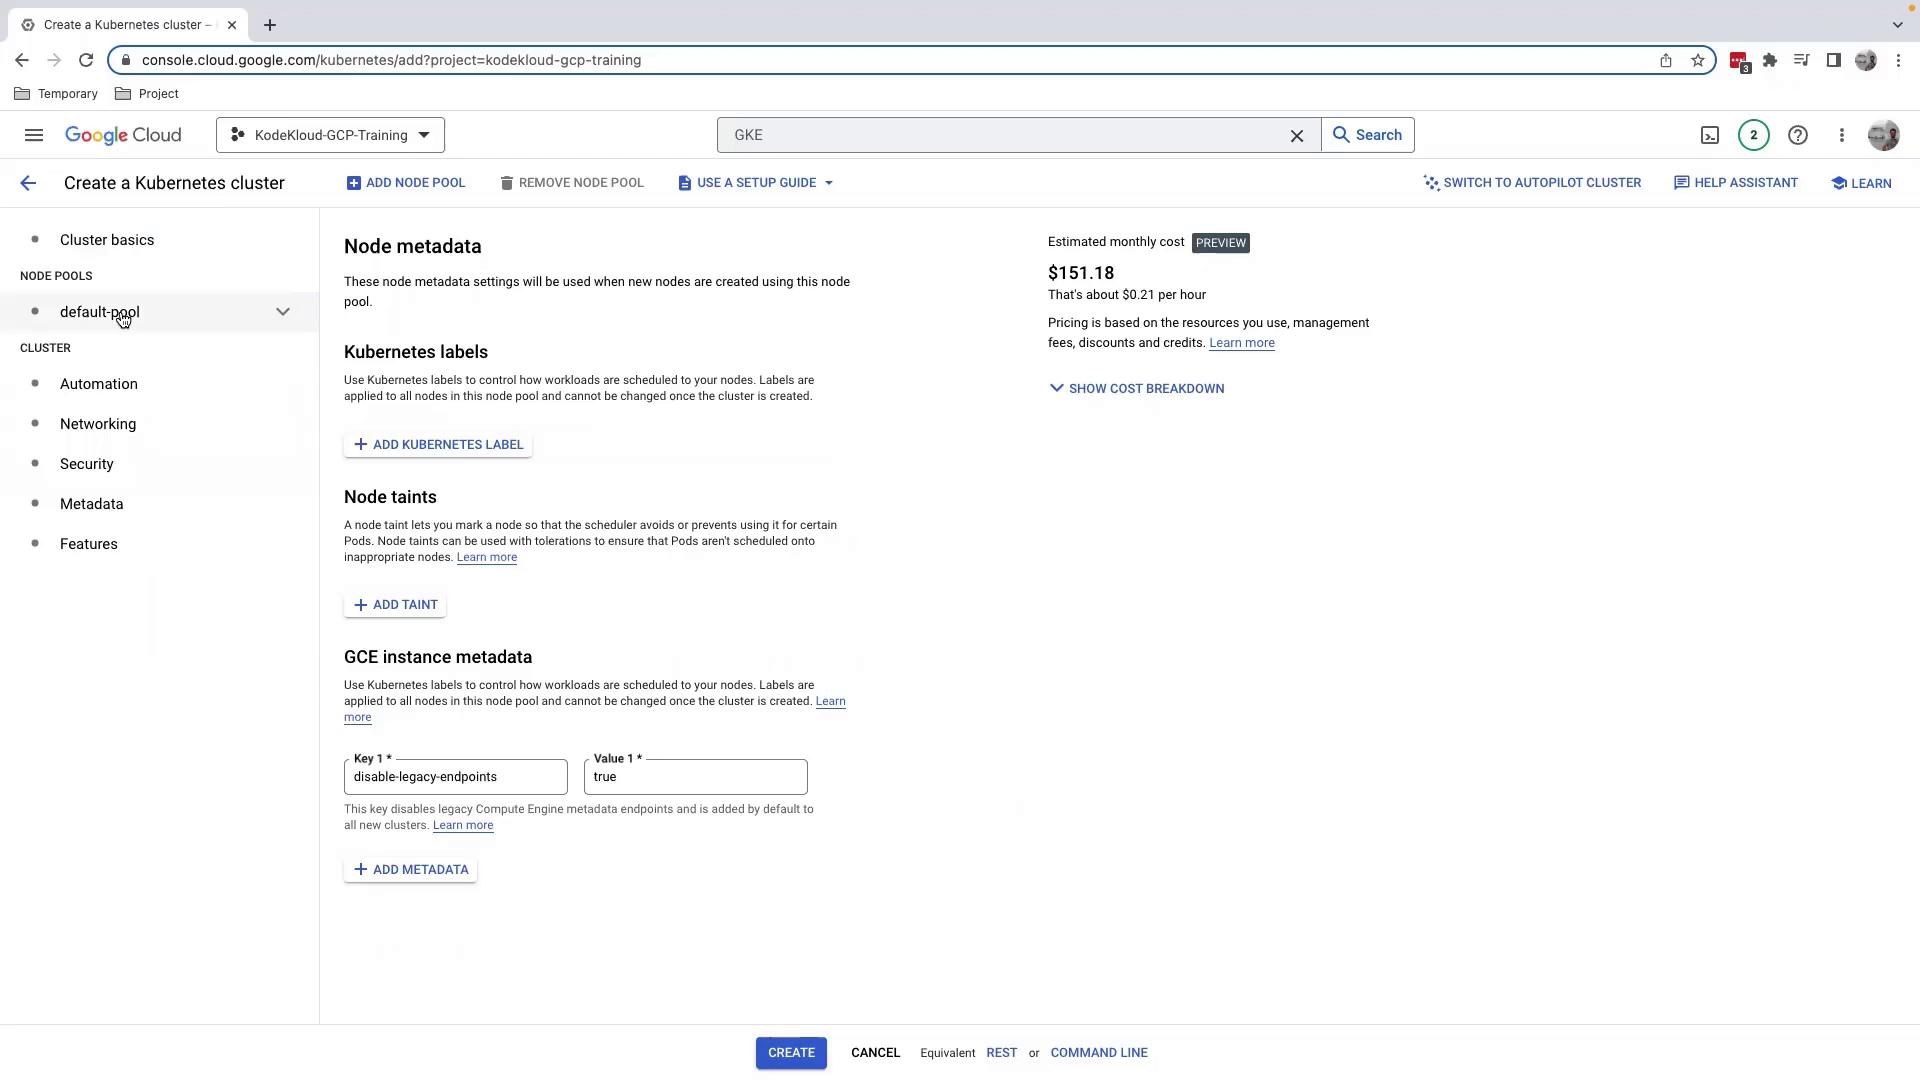Expand the default-pool chevron
Viewport: 1920px width, 1080px height.
pos(283,312)
